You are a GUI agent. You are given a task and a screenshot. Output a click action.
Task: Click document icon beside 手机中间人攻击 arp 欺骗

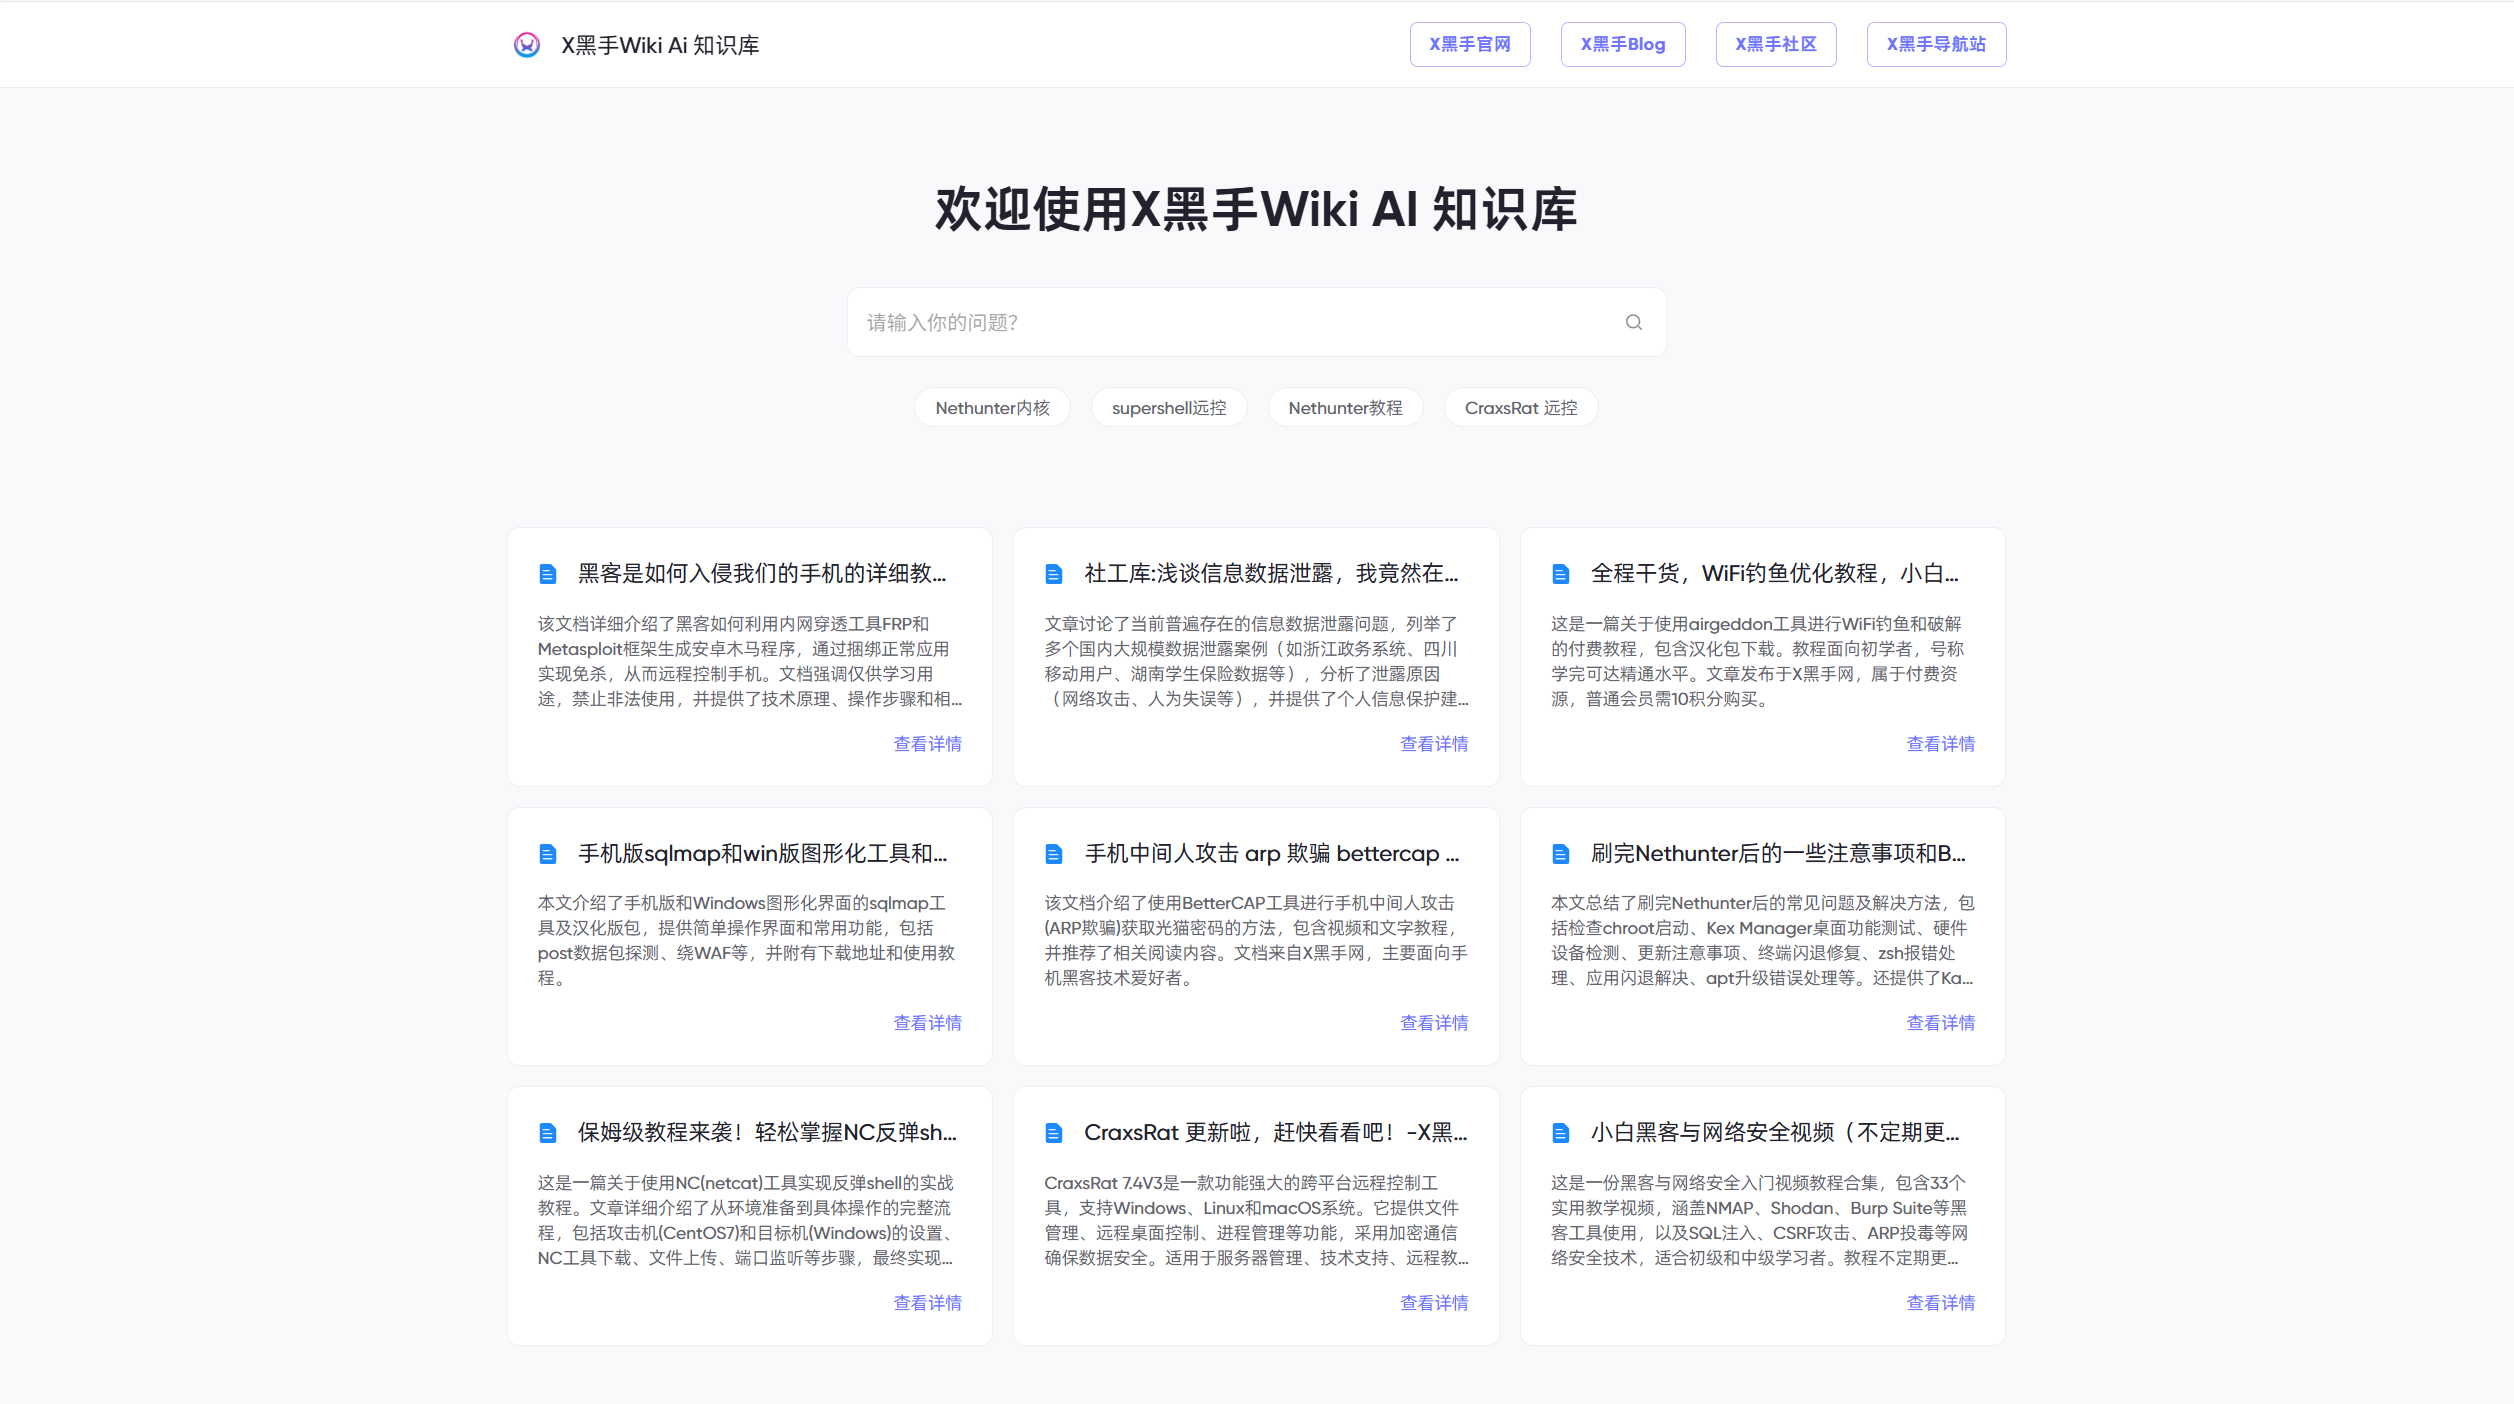coord(1054,854)
